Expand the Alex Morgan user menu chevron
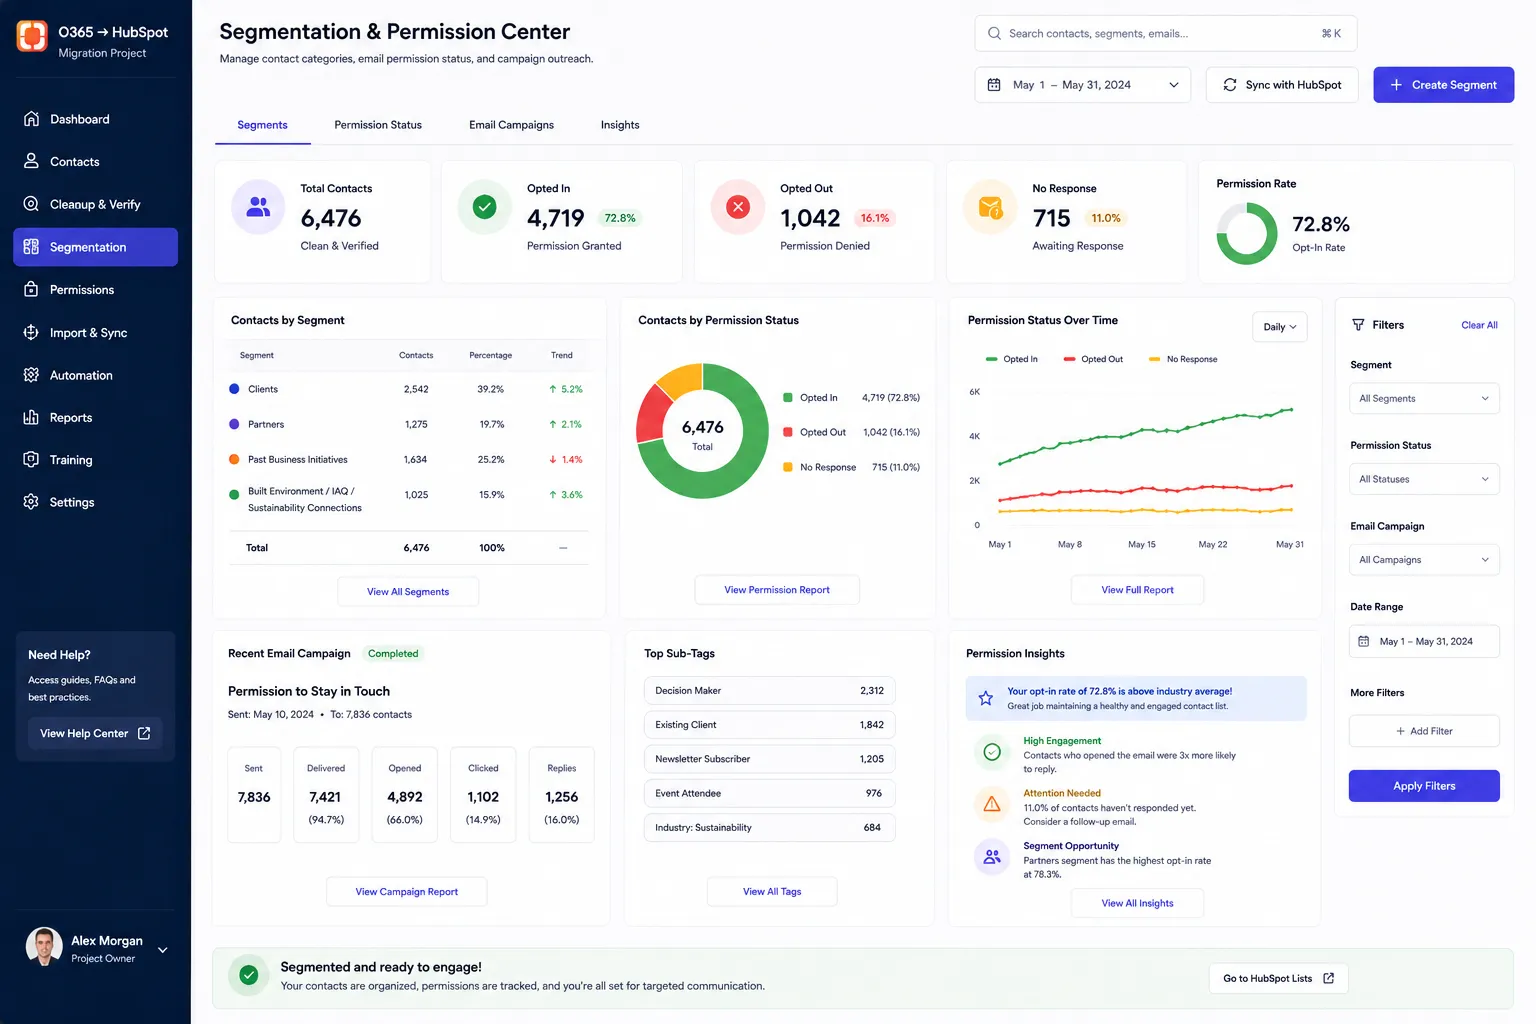The height and width of the screenshot is (1024, 1536). 163,950
